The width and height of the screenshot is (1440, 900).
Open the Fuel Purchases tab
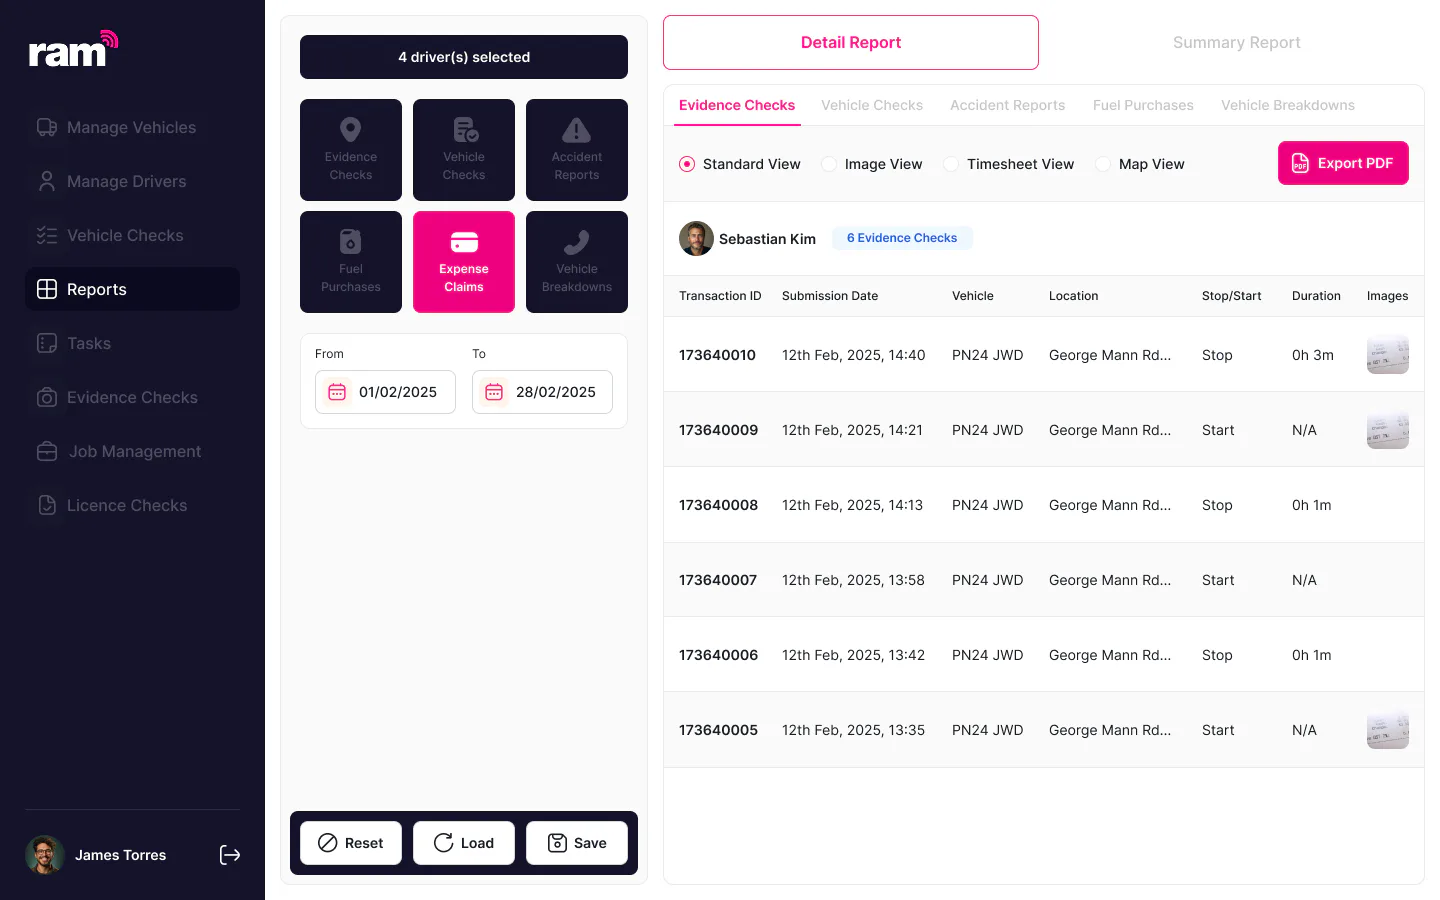(1143, 105)
